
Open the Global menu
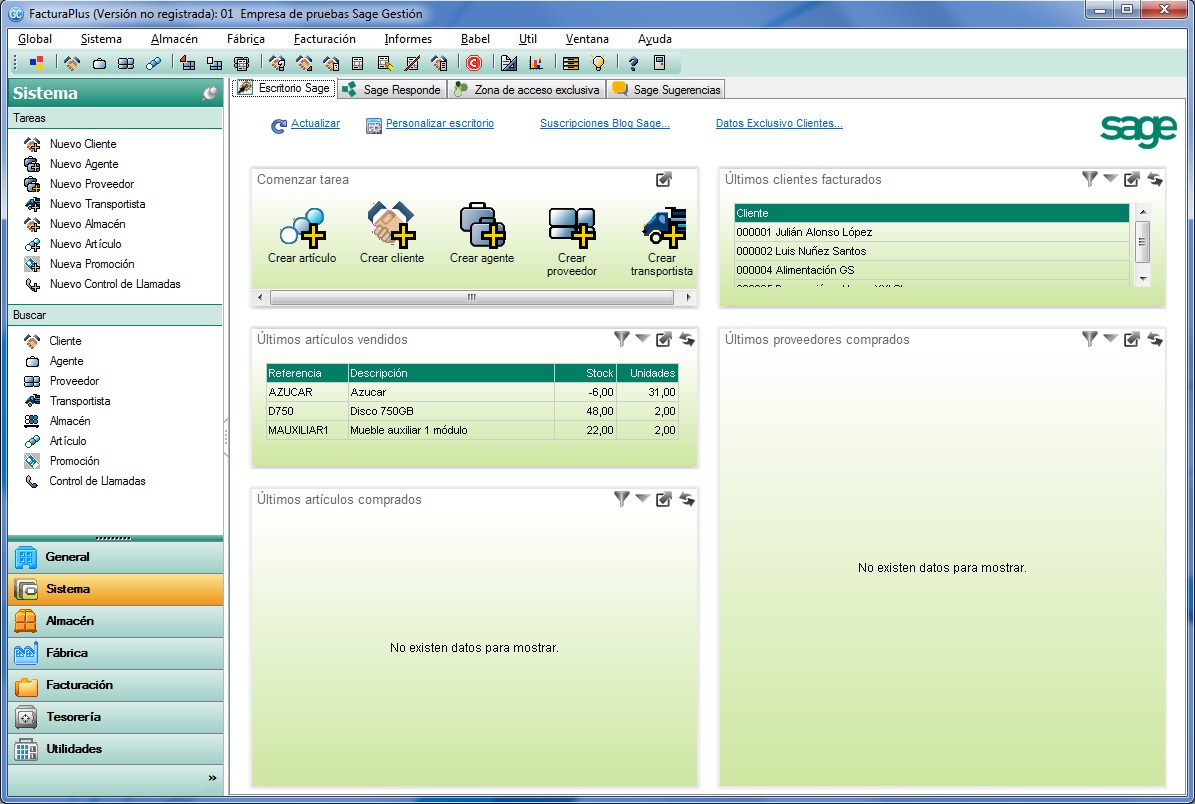click(x=35, y=39)
